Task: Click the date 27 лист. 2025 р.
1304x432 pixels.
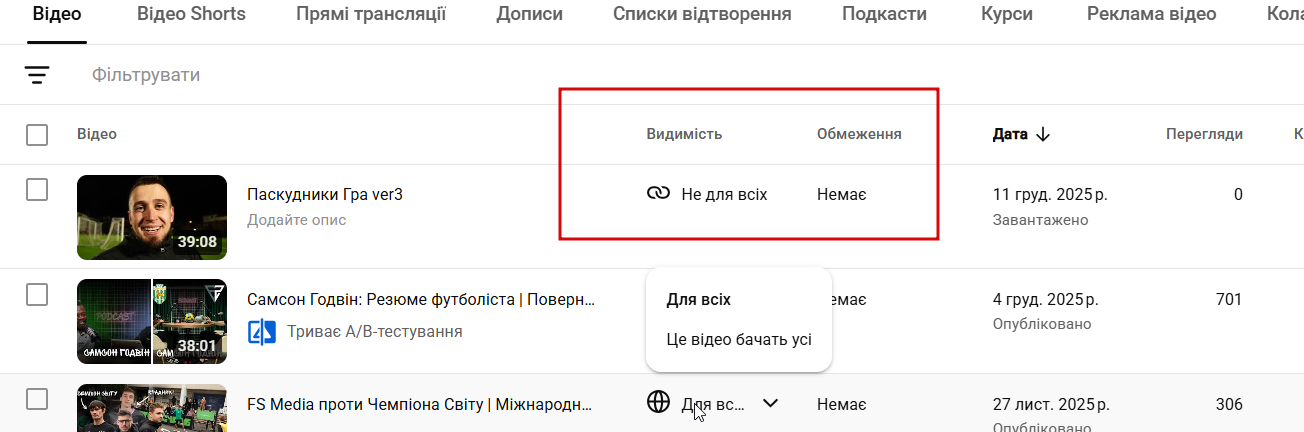Action: (1050, 405)
